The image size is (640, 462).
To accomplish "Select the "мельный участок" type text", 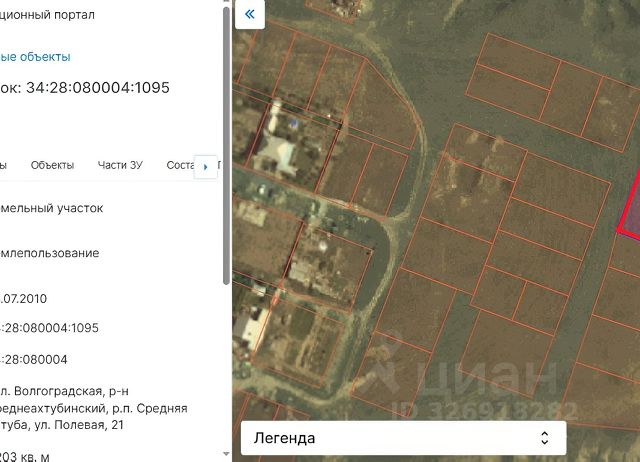I will (x=51, y=208).
